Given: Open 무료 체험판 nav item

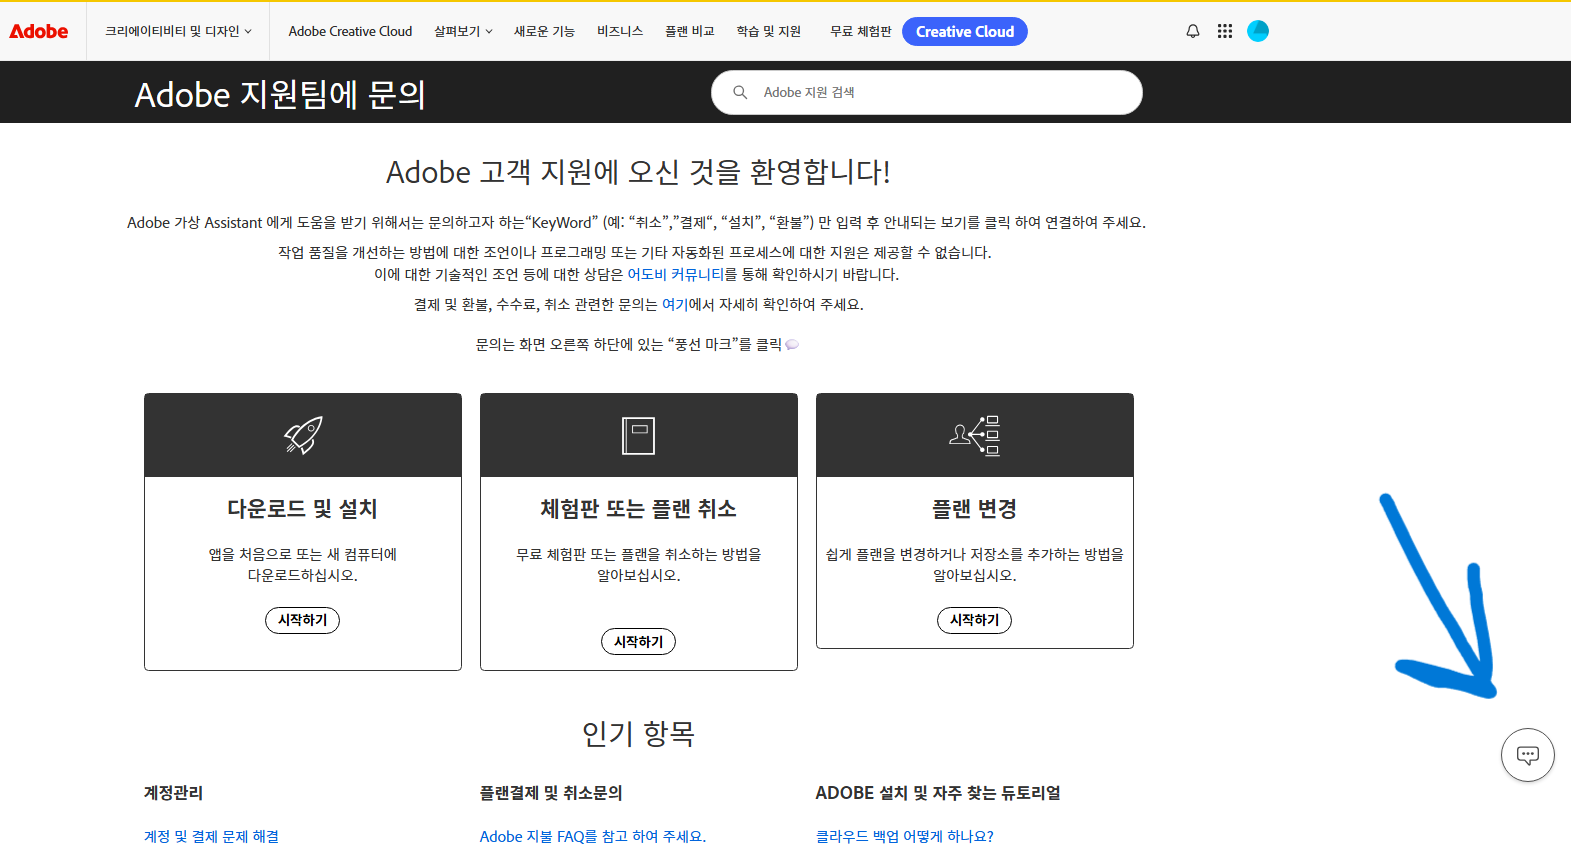Looking at the screenshot, I should pos(860,31).
